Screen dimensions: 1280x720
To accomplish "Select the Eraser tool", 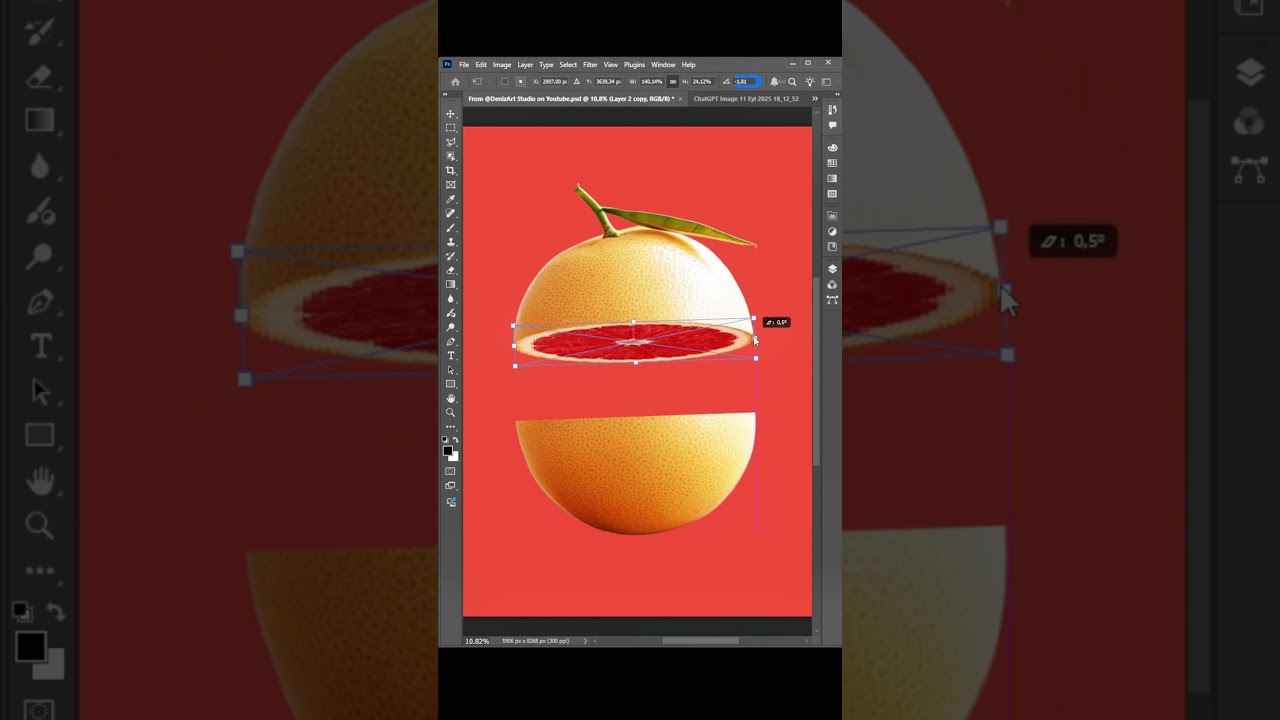I will [x=450, y=270].
